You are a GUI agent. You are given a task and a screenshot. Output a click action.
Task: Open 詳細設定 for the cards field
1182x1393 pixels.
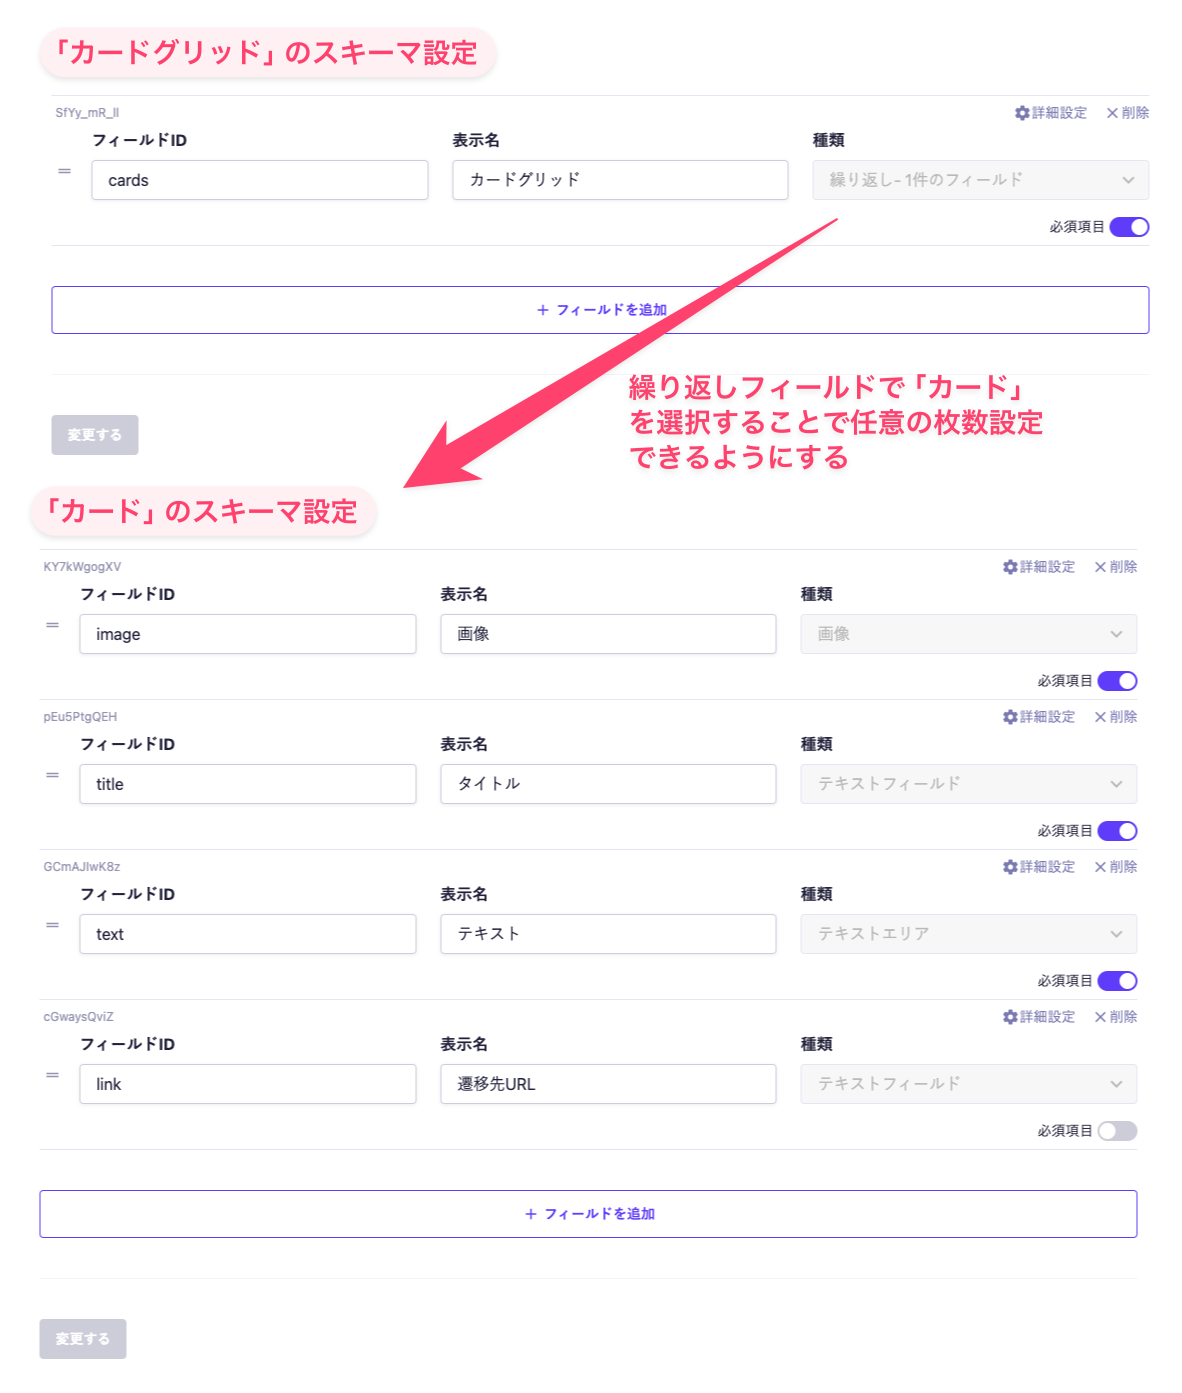(1050, 113)
